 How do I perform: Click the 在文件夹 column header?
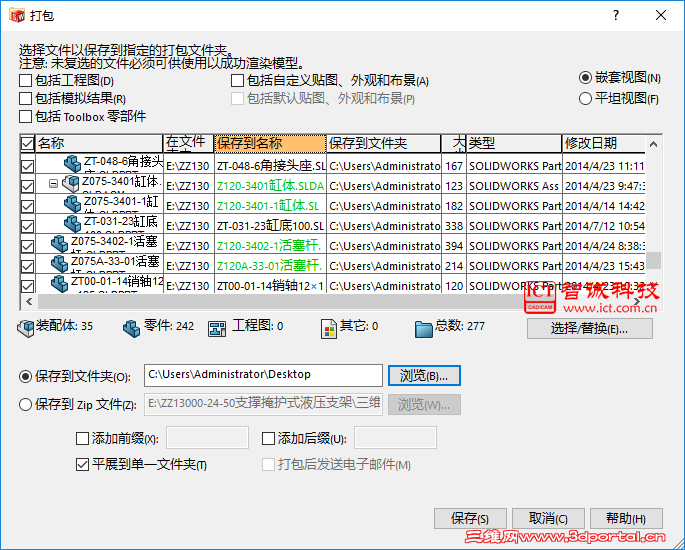[189, 143]
